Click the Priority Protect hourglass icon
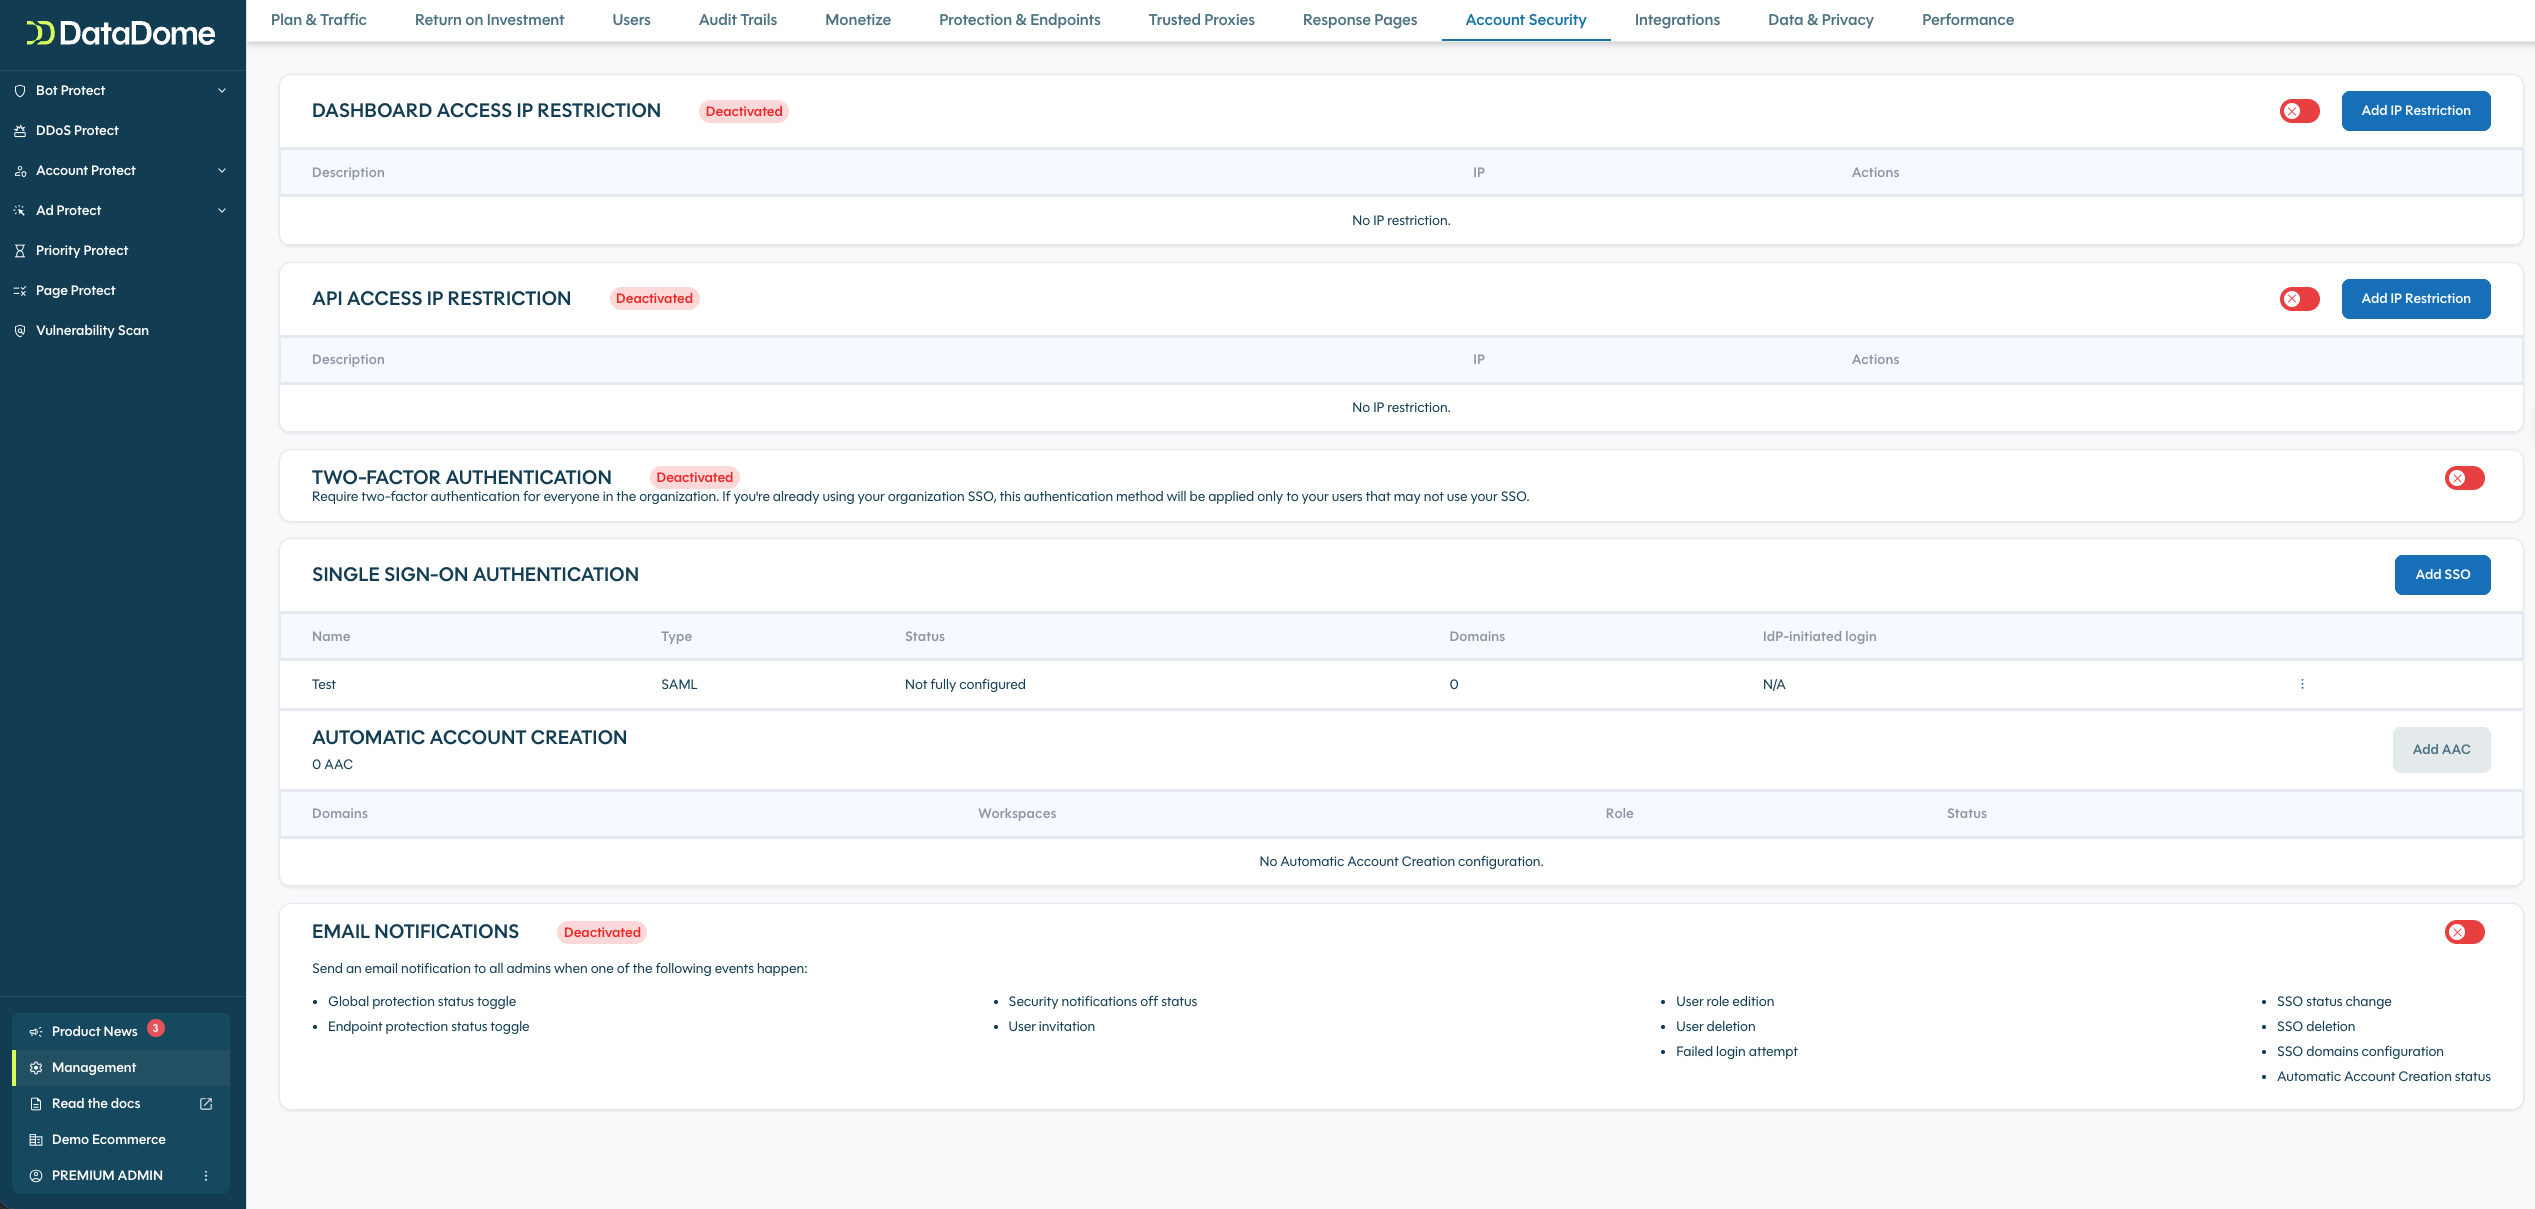 [20, 251]
